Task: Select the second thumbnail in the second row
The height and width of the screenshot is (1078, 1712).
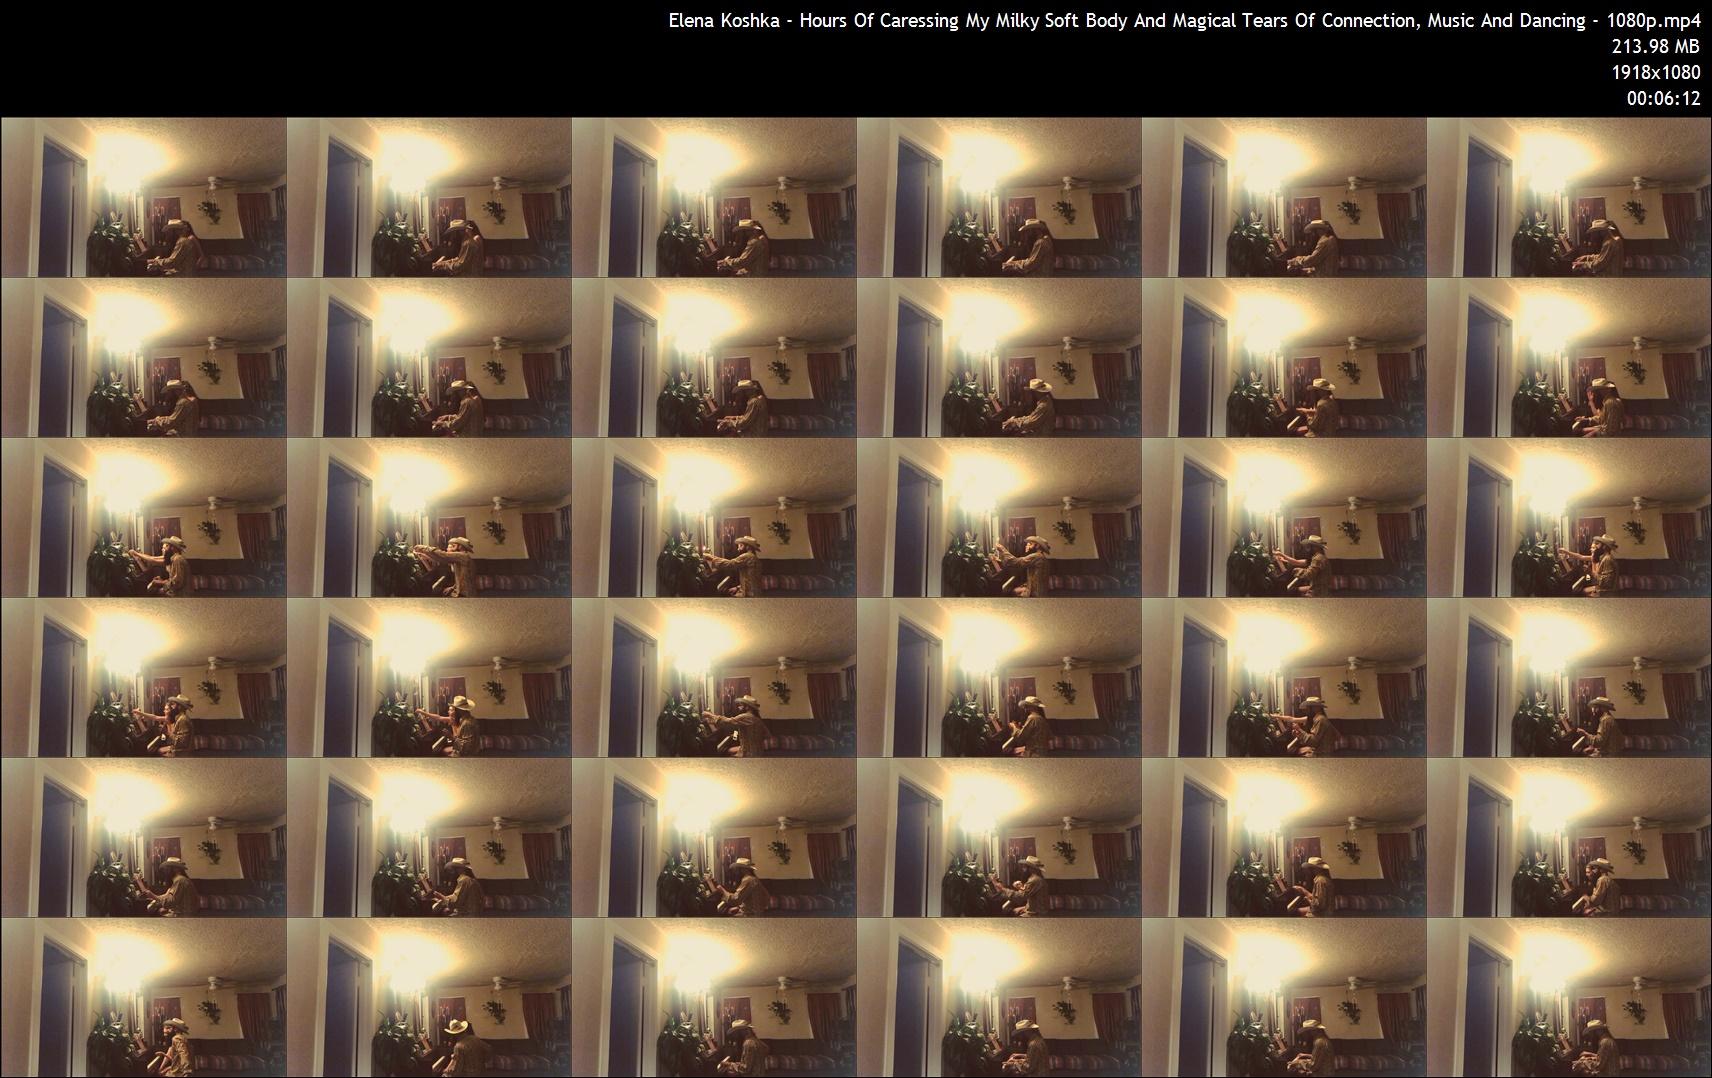Action: click(429, 357)
